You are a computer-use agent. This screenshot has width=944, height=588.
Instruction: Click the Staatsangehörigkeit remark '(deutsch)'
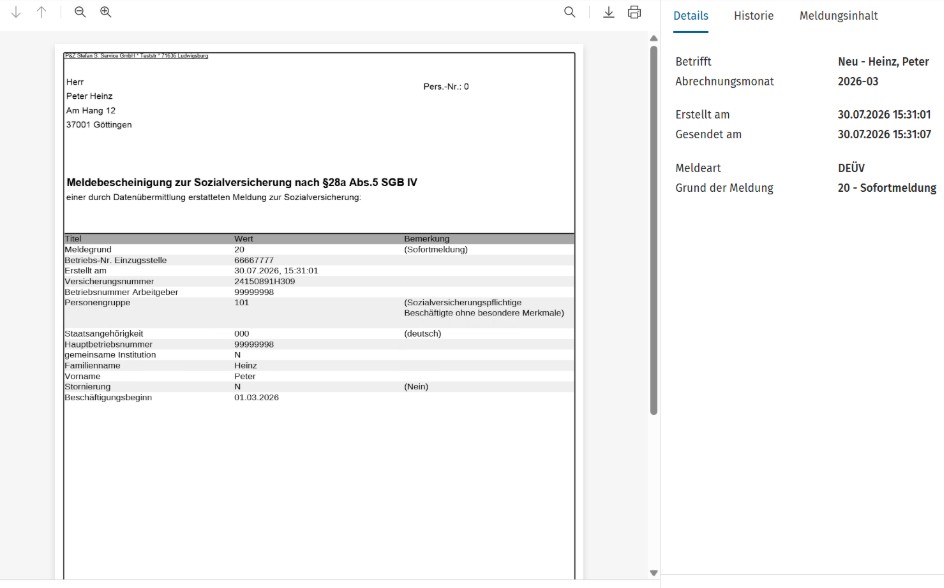[x=423, y=333]
